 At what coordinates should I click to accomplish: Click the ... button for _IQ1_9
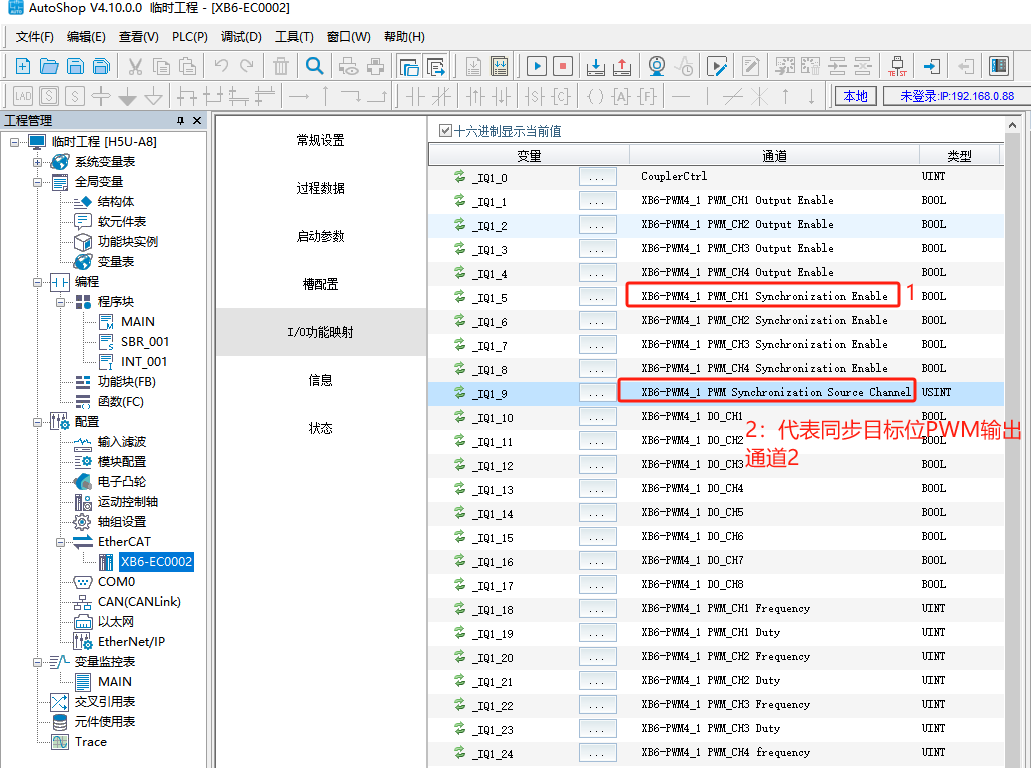pyautogui.click(x=598, y=393)
